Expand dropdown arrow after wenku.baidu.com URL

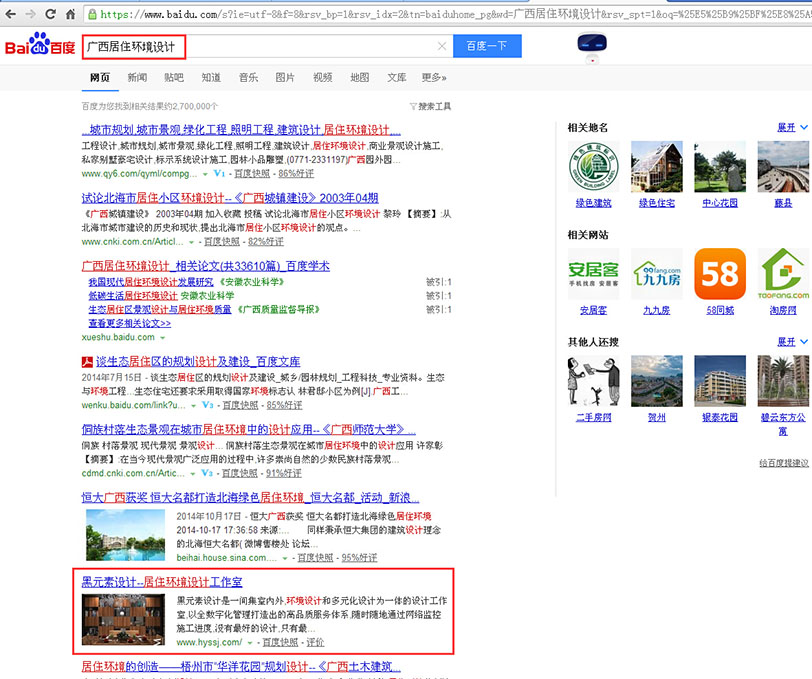point(193,406)
